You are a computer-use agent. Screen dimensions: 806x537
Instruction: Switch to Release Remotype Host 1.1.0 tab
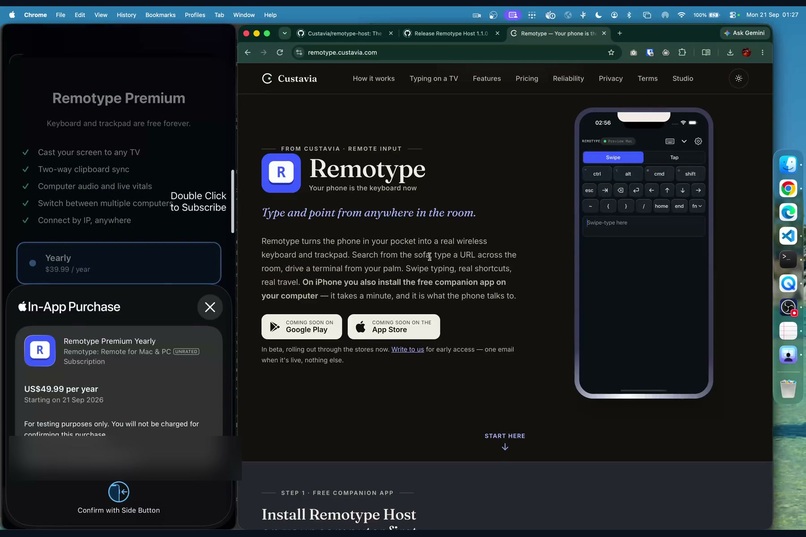point(450,33)
